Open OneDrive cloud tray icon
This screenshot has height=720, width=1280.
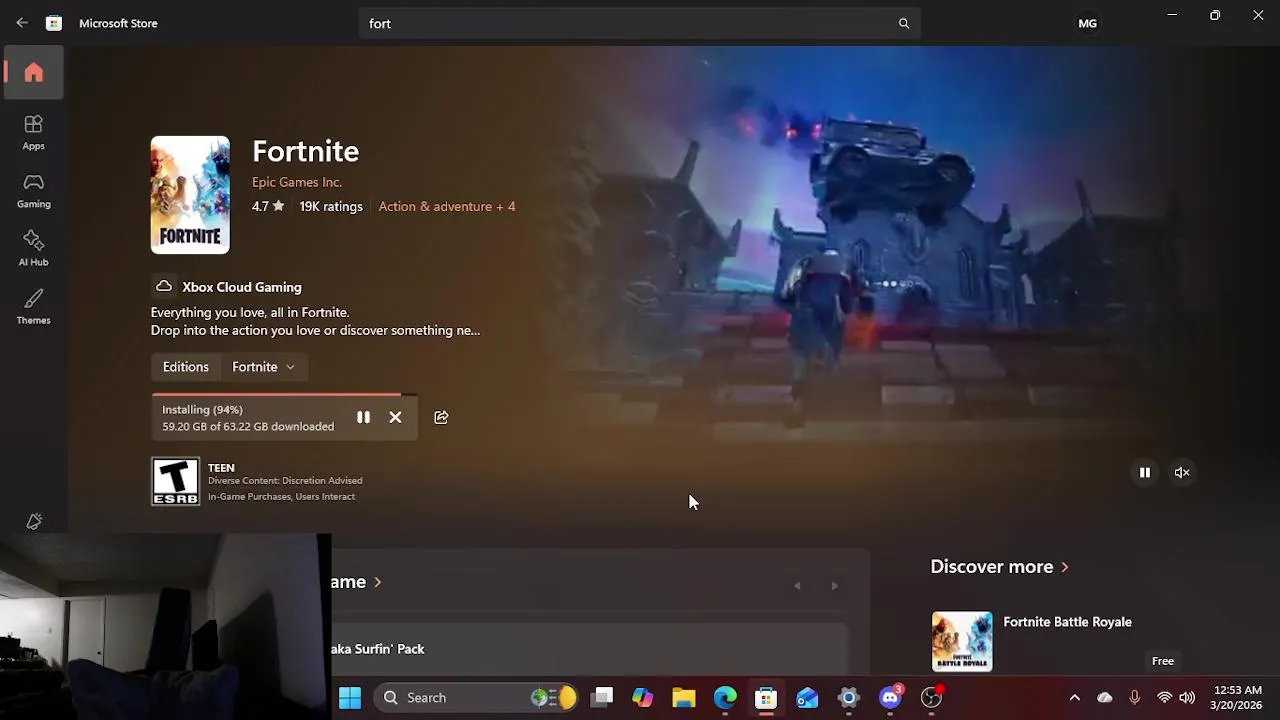click(x=1105, y=698)
